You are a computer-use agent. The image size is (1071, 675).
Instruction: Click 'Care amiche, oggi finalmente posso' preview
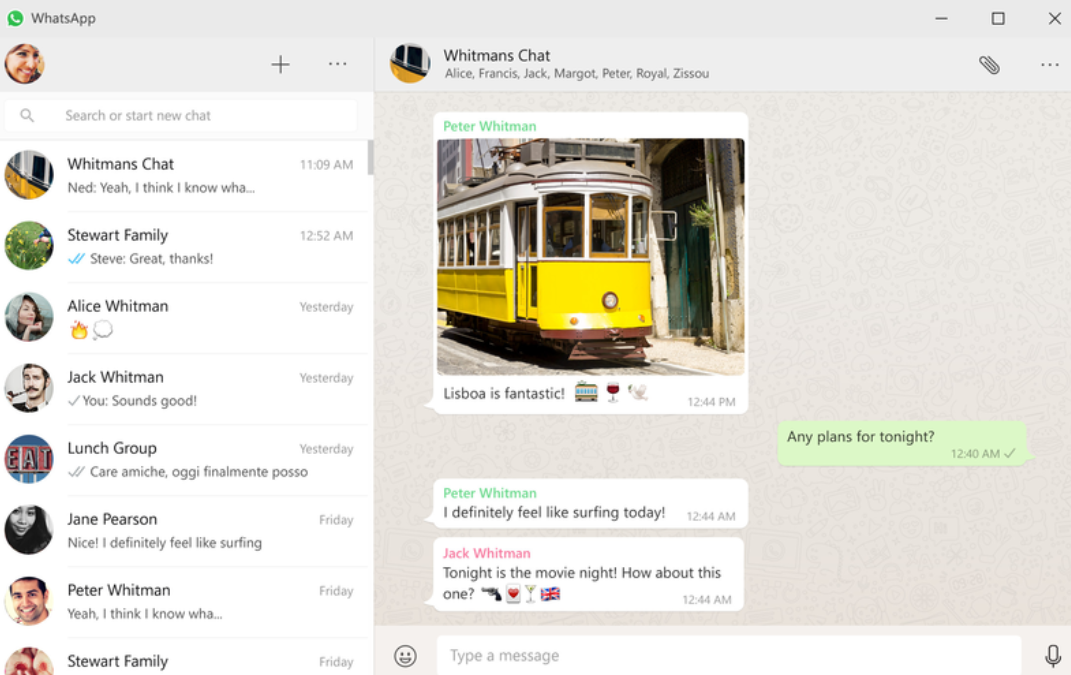199,472
